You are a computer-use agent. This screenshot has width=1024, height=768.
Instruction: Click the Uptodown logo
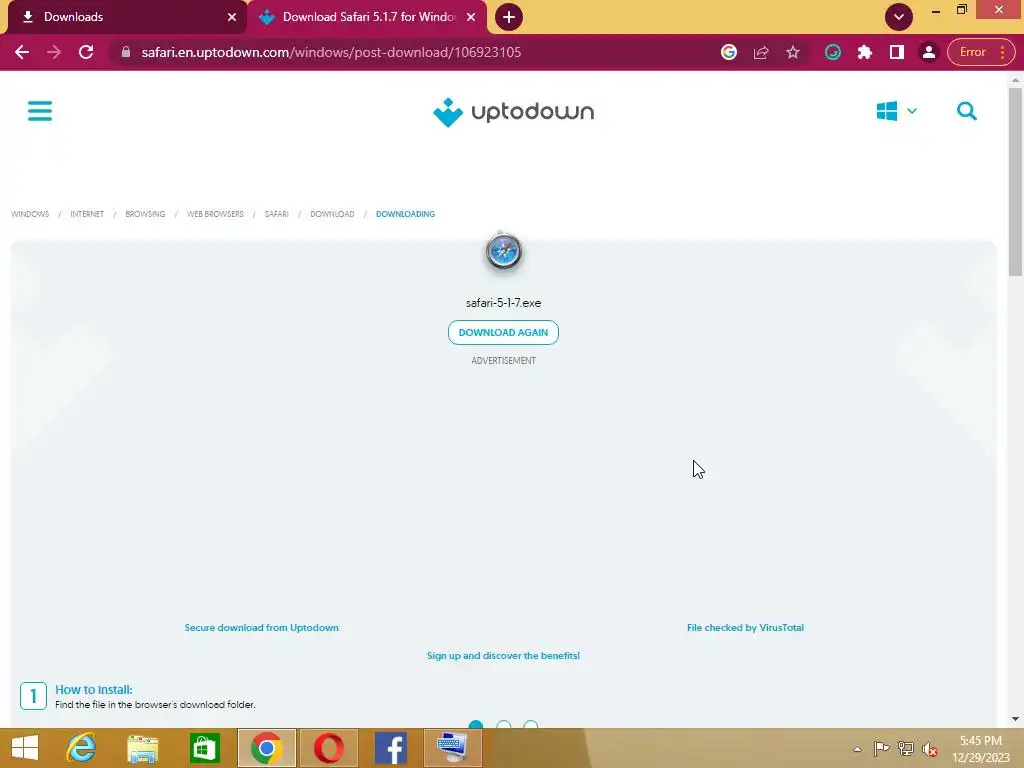[513, 112]
